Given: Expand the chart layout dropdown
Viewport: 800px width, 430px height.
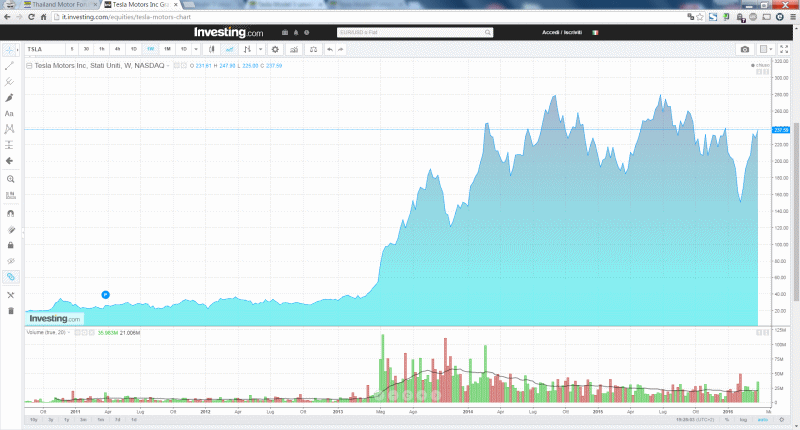Looking at the screenshot, I should (x=766, y=49).
